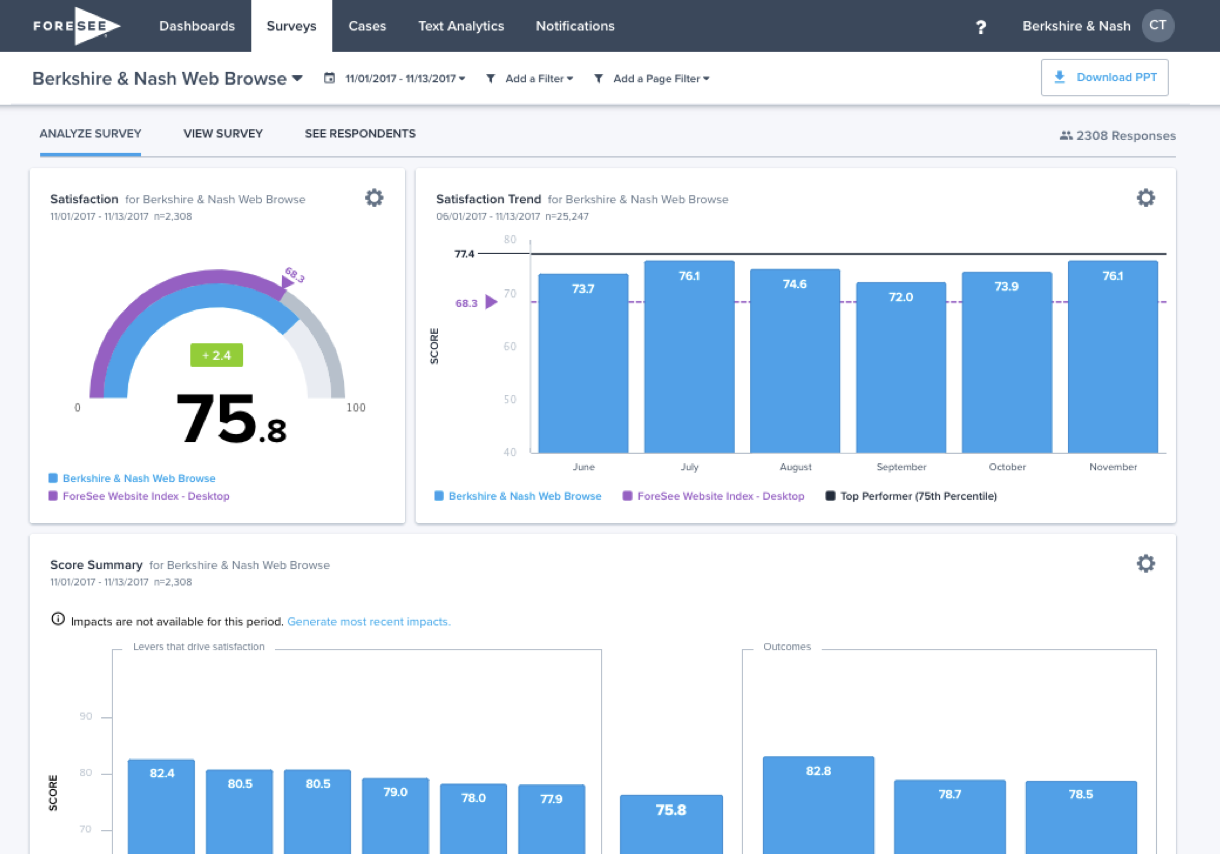The height and width of the screenshot is (854, 1220).
Task: Click the info icon next to Impacts message
Action: click(x=58, y=620)
